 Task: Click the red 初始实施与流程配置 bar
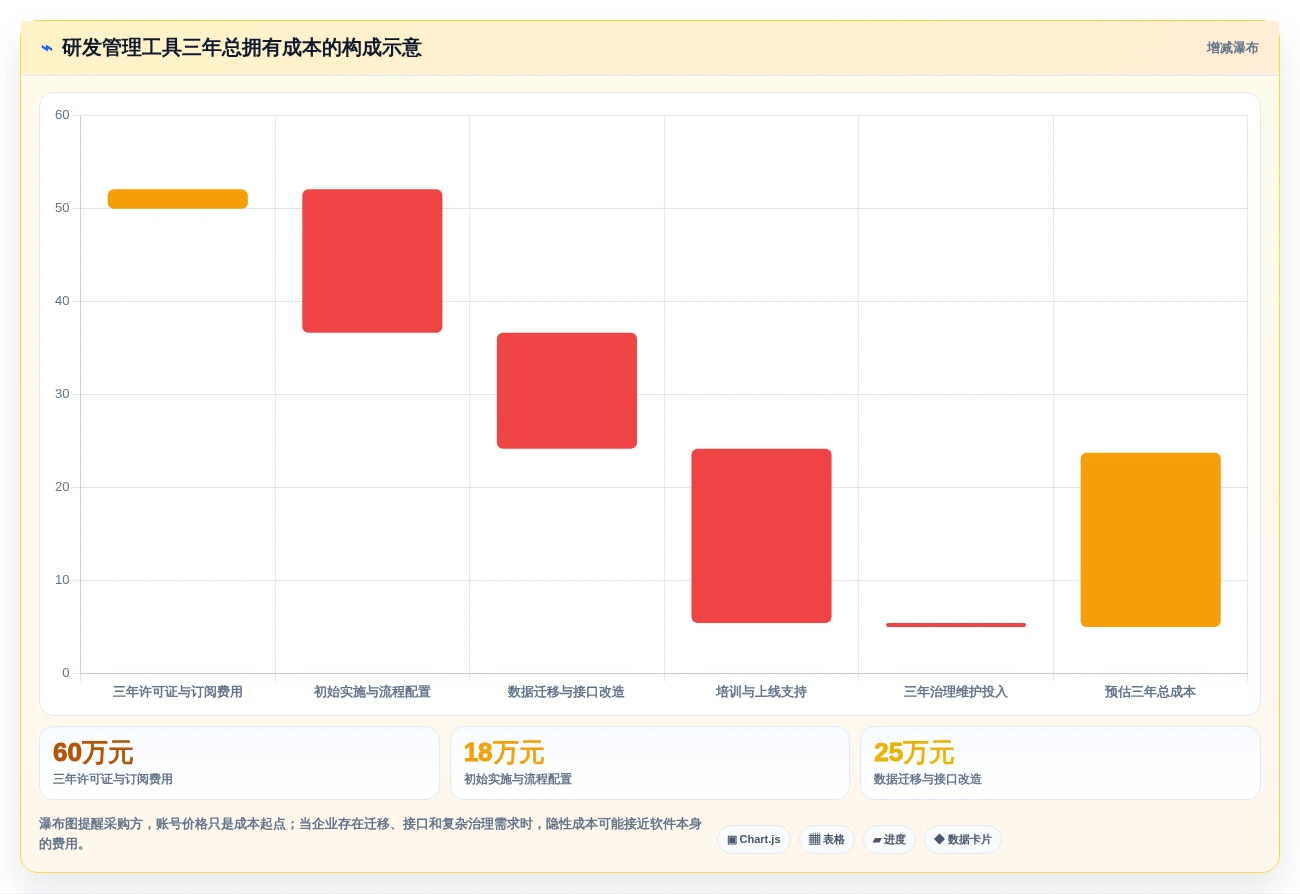372,261
